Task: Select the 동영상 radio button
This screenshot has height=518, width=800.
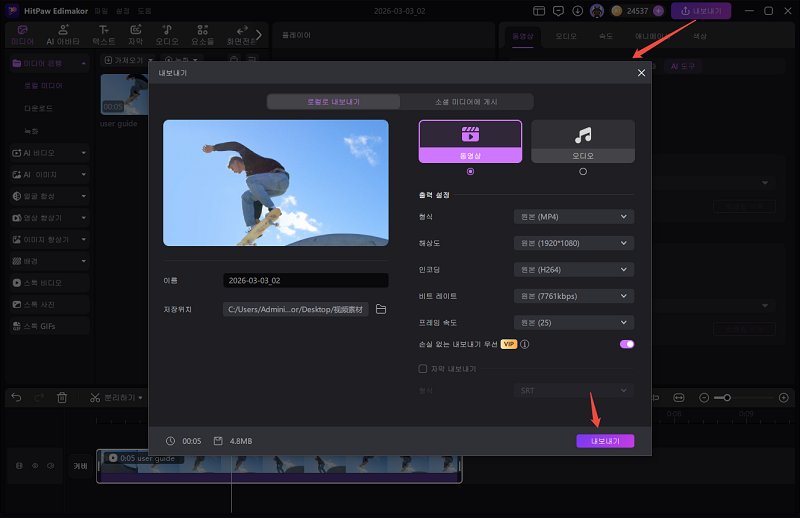Action: point(470,171)
